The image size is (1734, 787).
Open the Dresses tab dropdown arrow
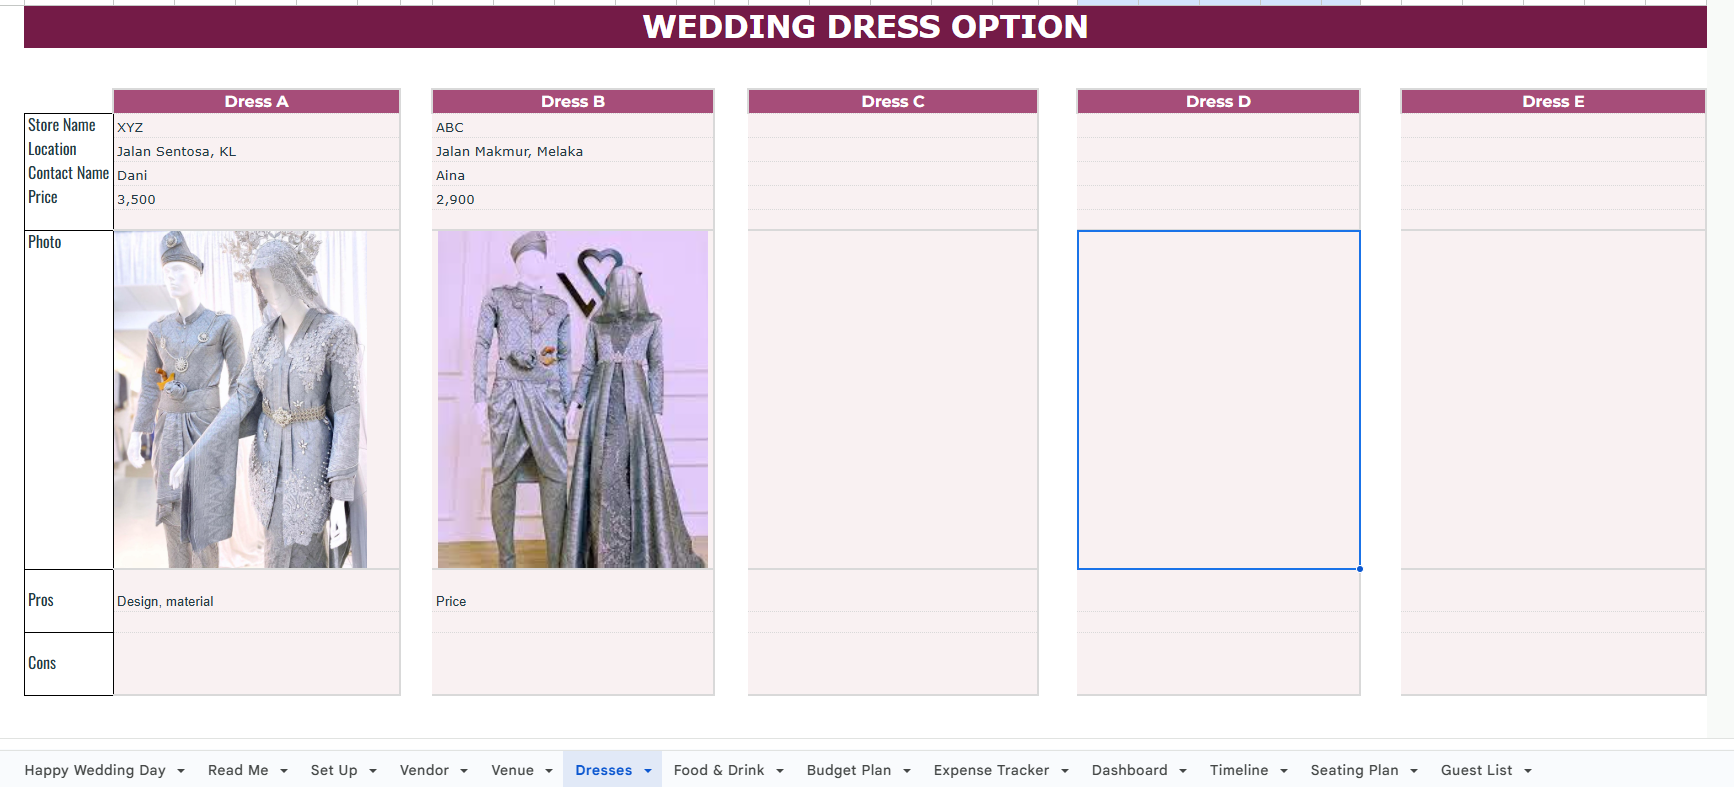pyautogui.click(x=648, y=771)
